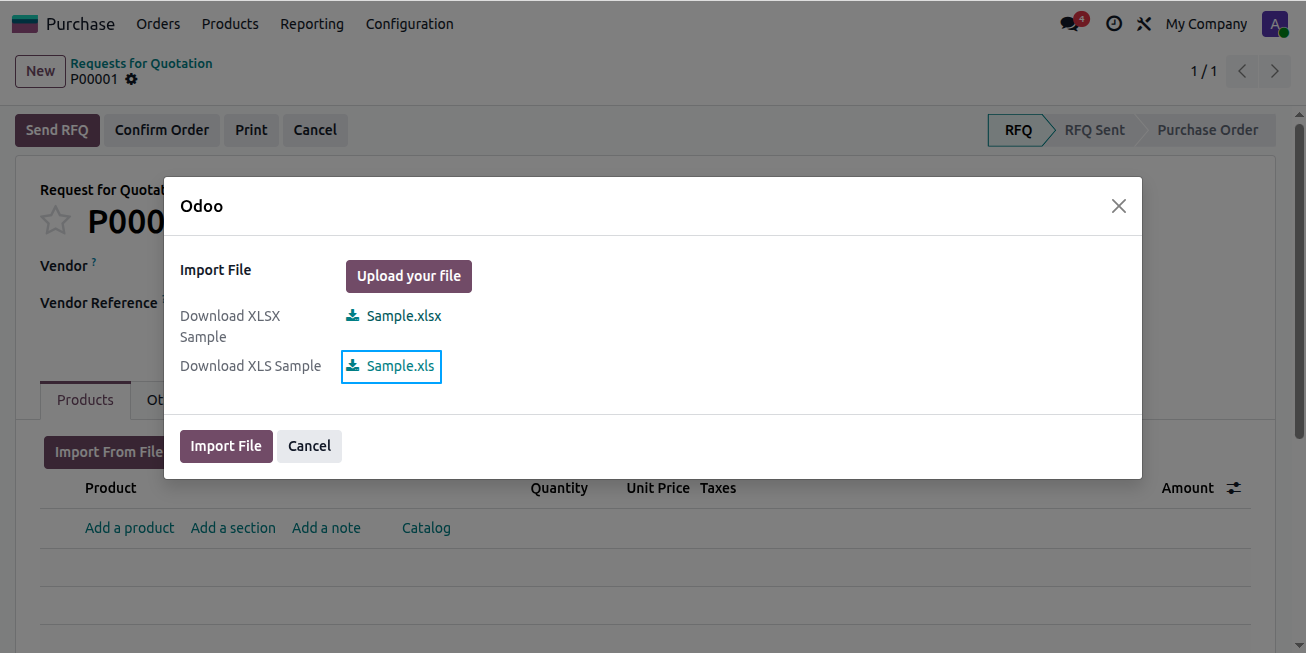Click the download icon beside Sample.xls

(x=352, y=366)
